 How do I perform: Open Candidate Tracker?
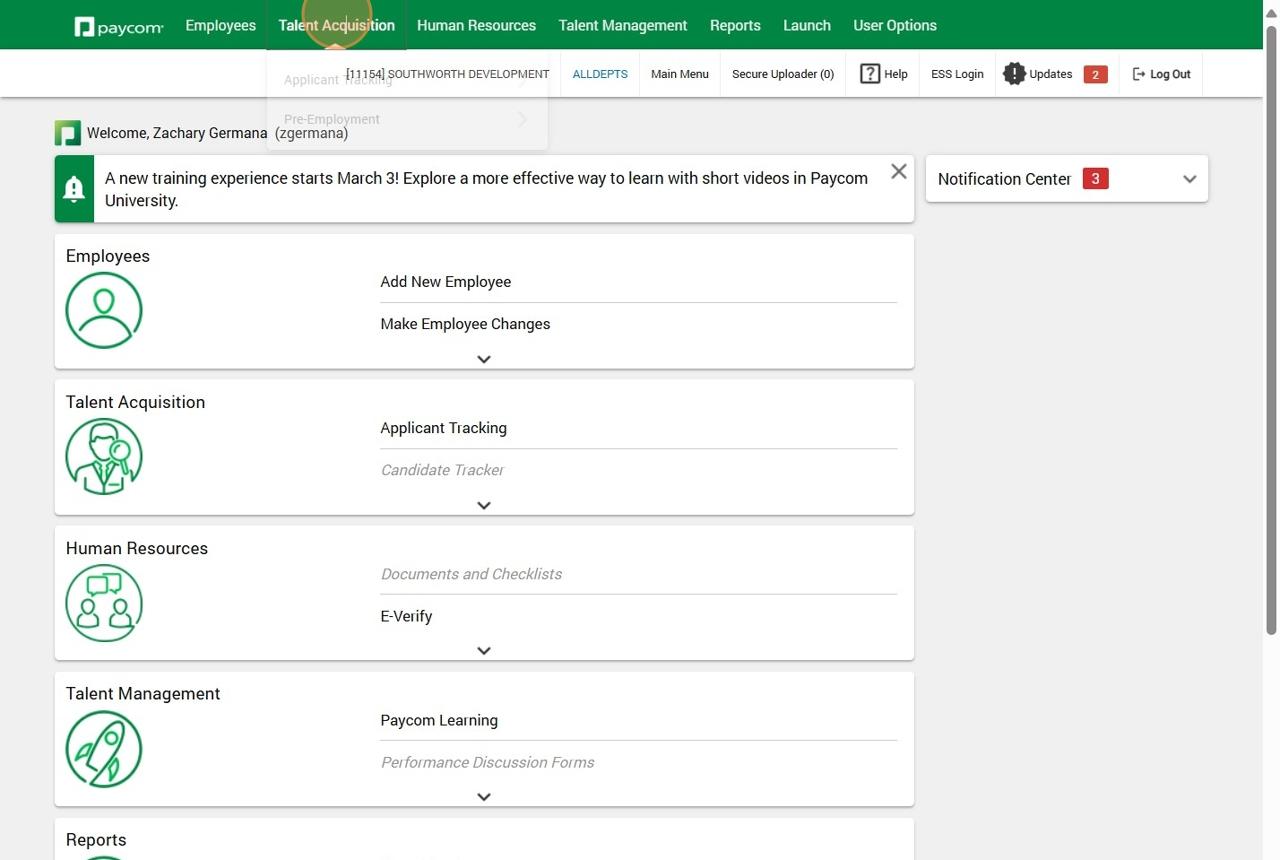point(442,470)
